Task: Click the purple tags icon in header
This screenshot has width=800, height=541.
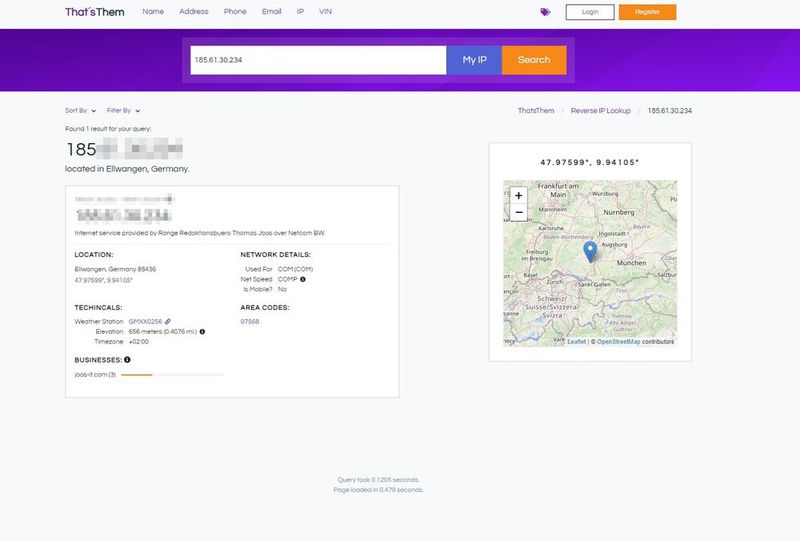Action: point(545,12)
